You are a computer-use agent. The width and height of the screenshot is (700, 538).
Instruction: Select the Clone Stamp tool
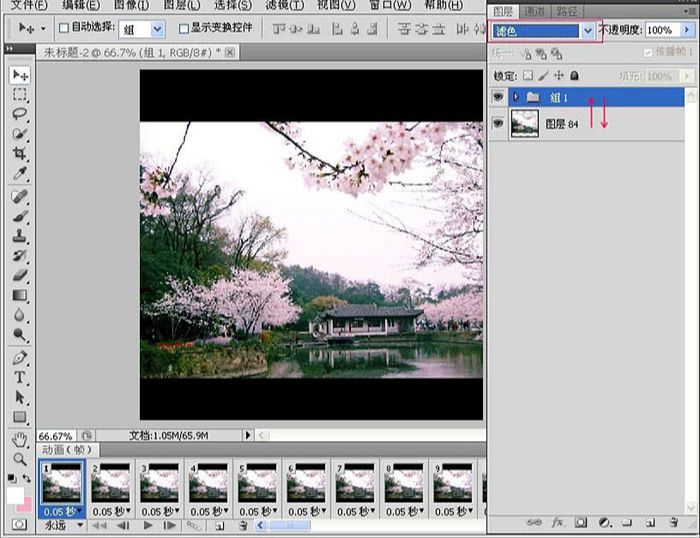20,236
